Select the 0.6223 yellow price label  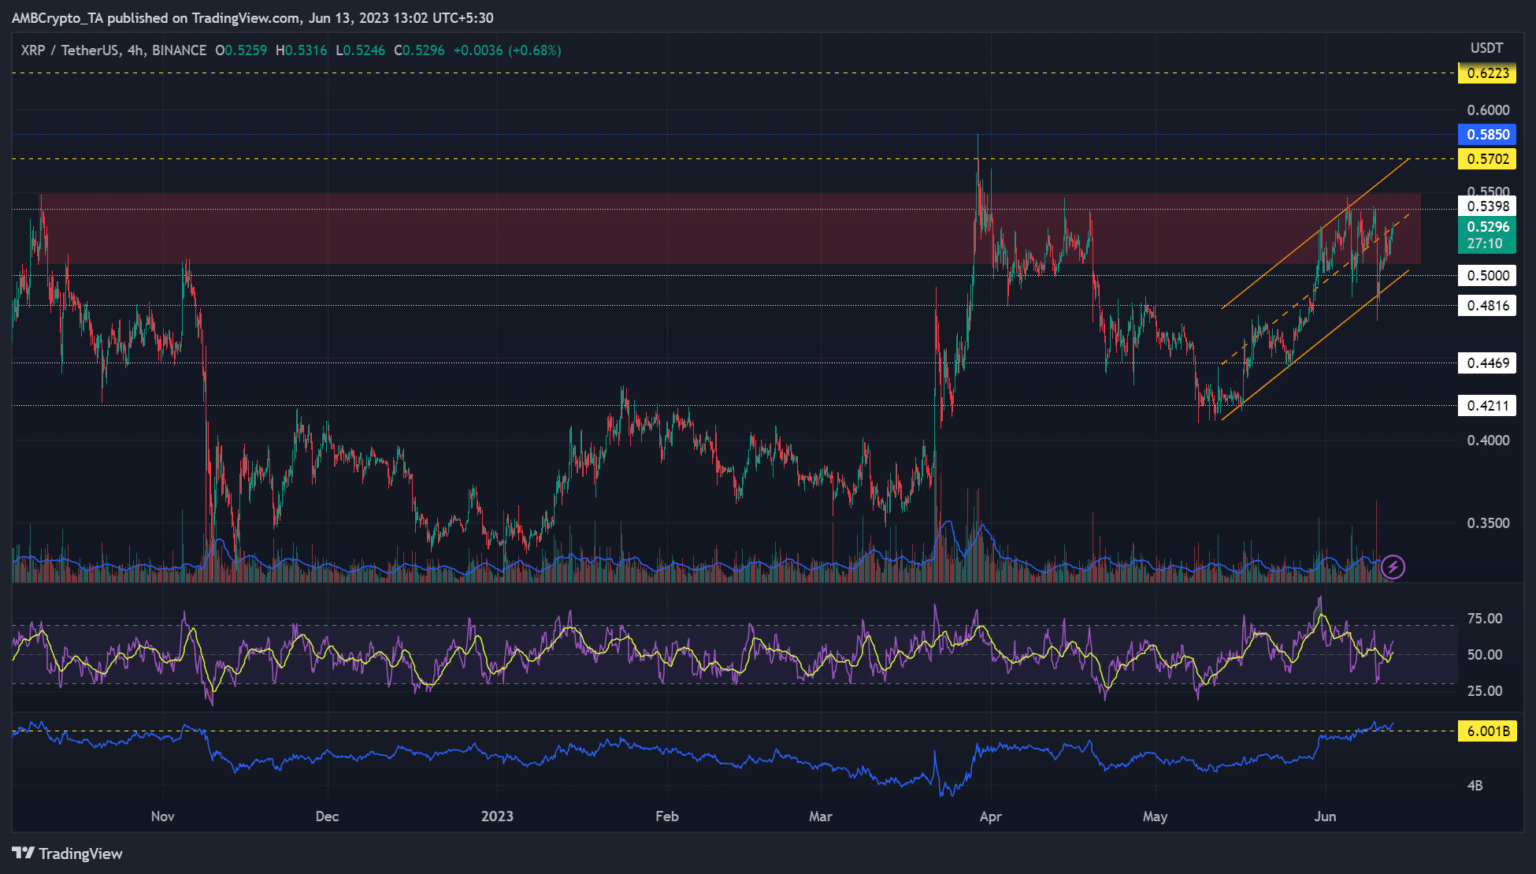[1487, 73]
